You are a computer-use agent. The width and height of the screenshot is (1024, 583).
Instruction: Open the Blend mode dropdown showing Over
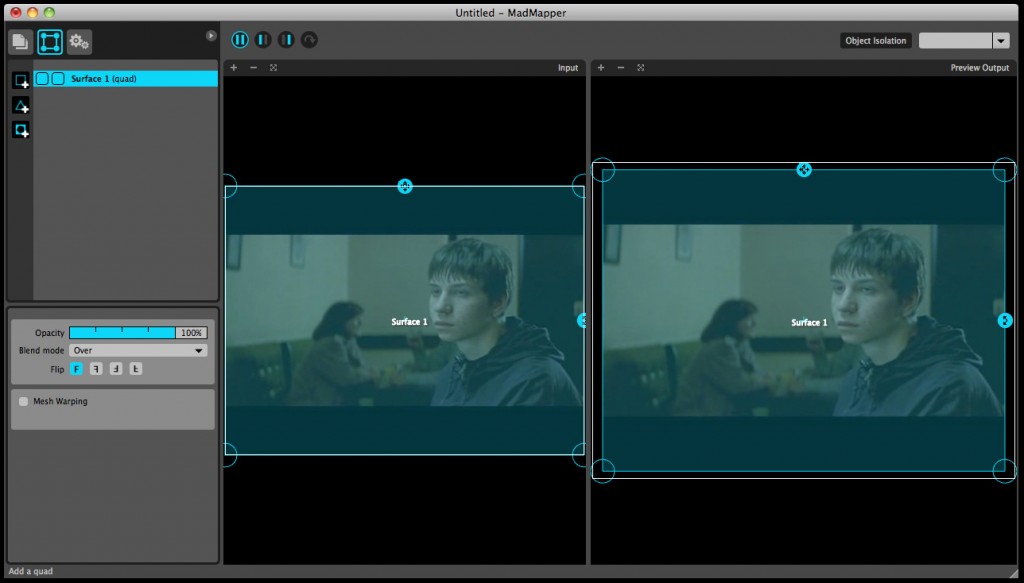tap(138, 351)
